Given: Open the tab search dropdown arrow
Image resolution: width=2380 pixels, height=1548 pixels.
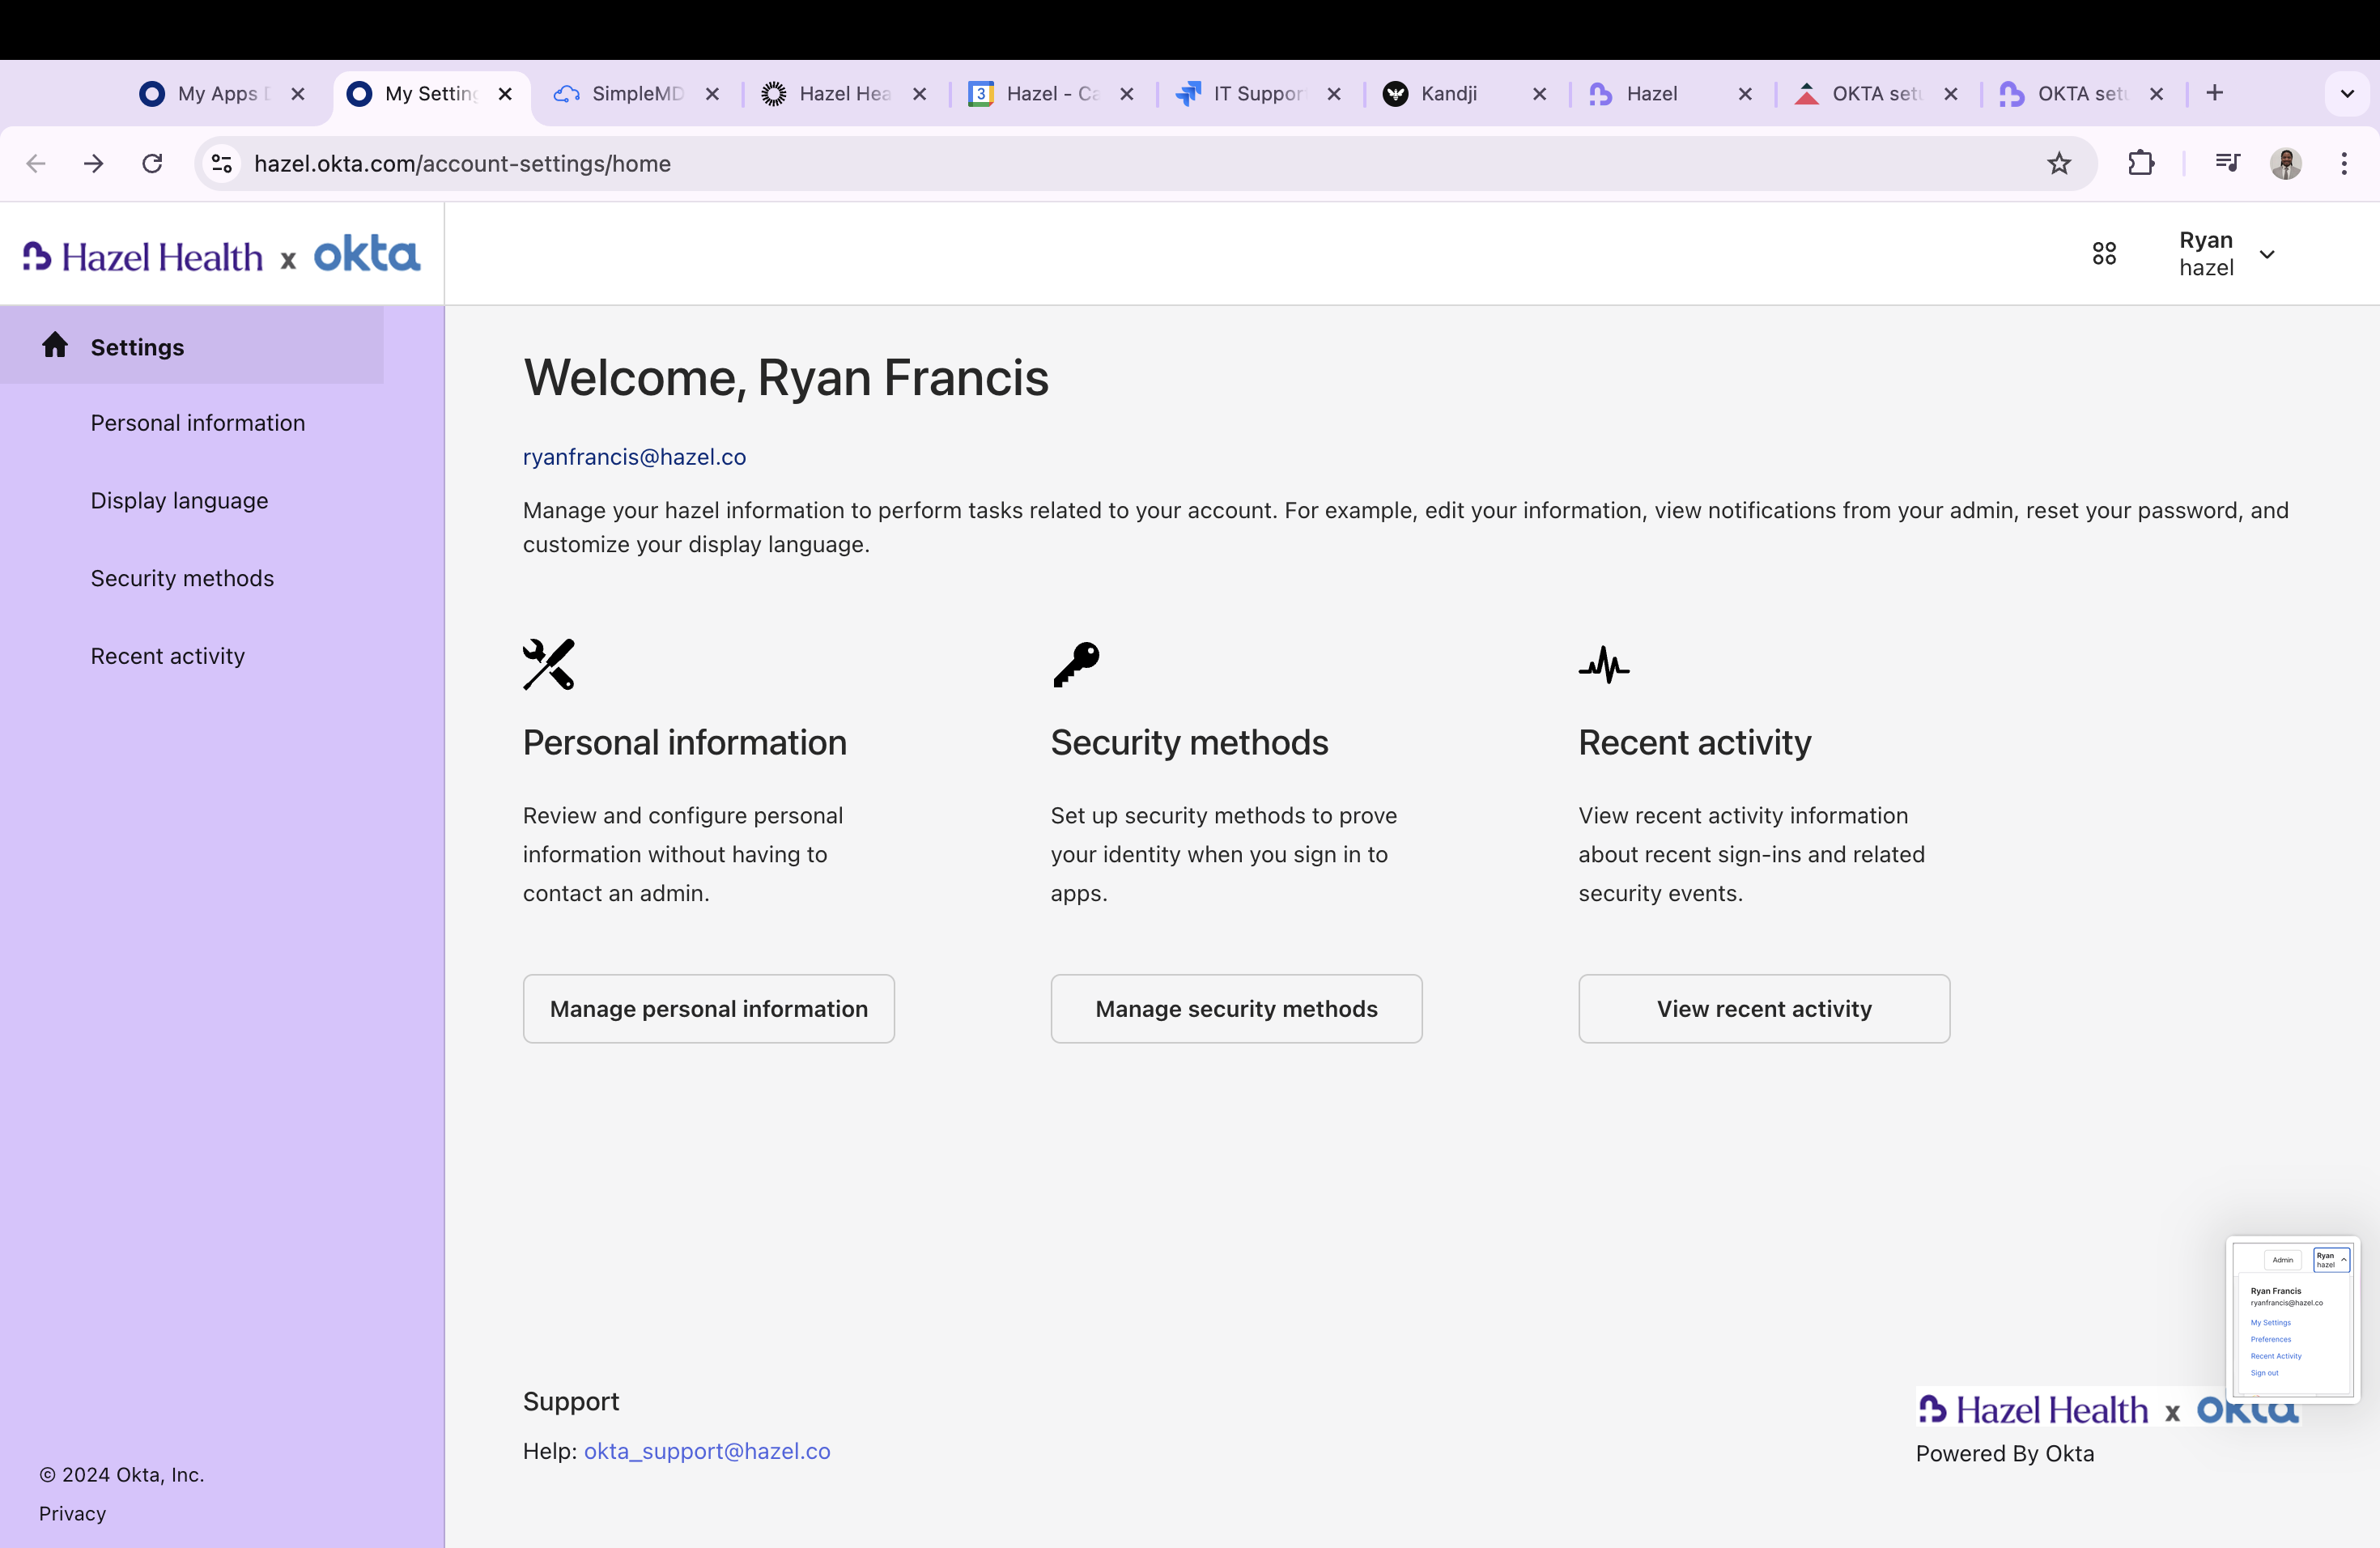Looking at the screenshot, I should click(2346, 94).
